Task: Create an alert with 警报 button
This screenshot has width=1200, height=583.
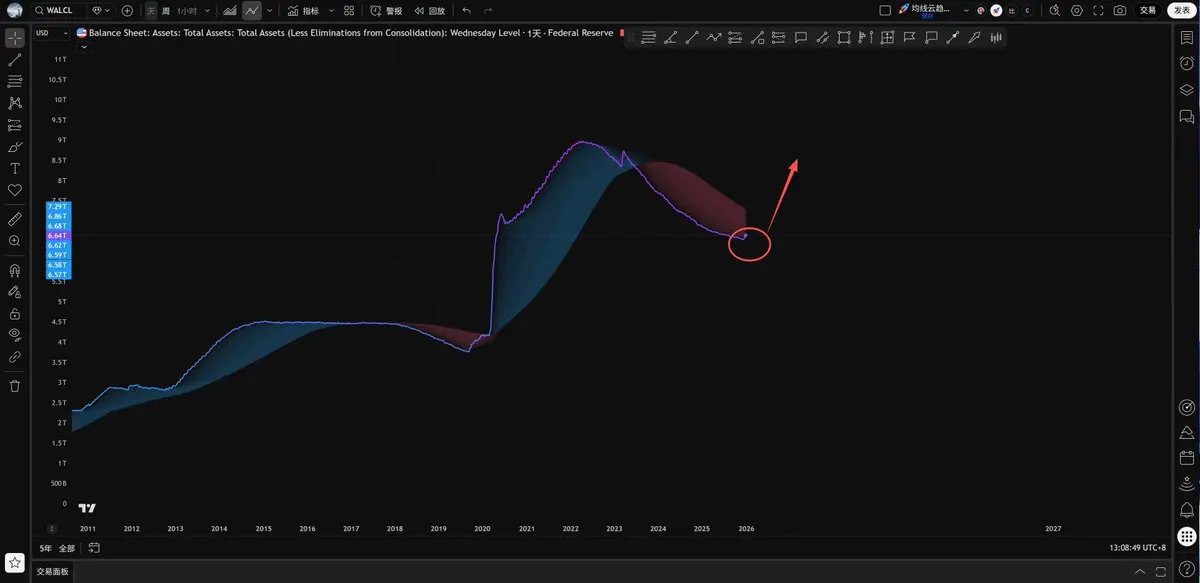Action: (386, 10)
